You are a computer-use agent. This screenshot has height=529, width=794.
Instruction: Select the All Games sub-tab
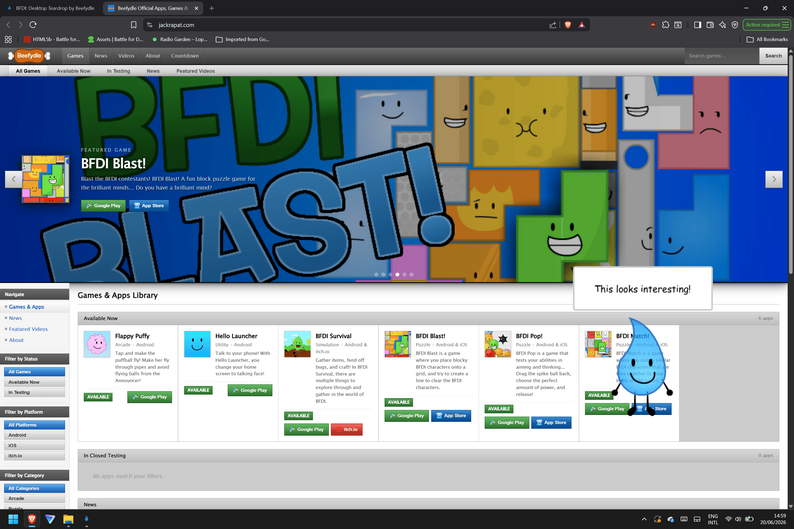click(28, 71)
